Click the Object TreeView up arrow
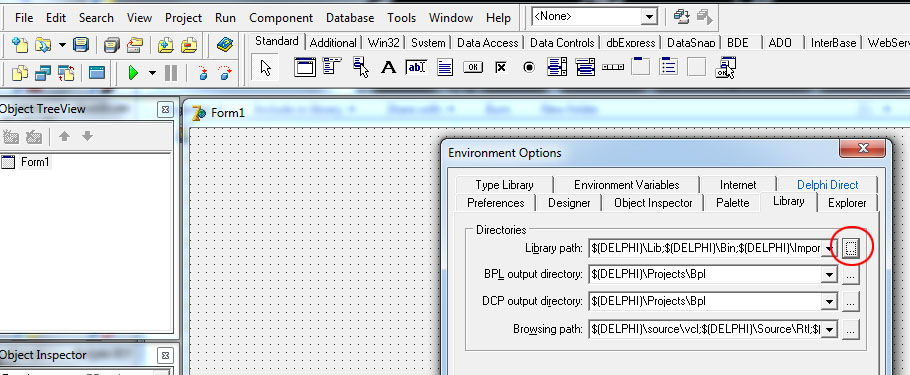The image size is (910, 375). tap(64, 136)
